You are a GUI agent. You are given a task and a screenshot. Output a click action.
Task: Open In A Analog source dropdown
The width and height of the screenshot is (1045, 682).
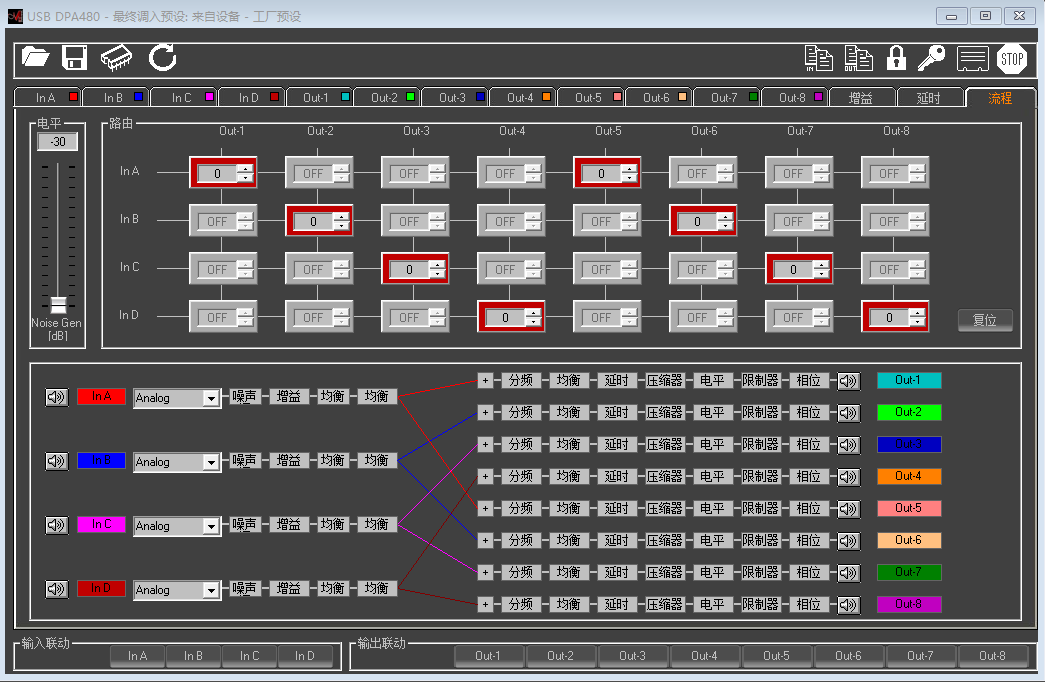pos(177,398)
